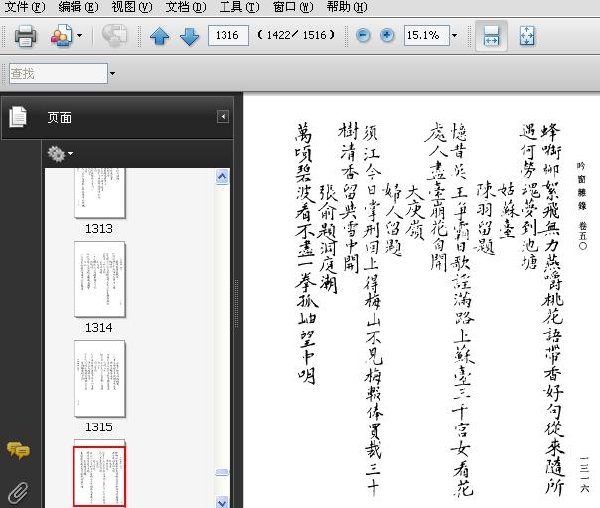Image resolution: width=600 pixels, height=508 pixels.
Task: Zoom in with the plus button
Action: [x=387, y=36]
